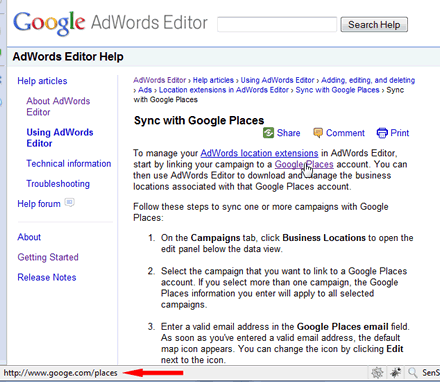Open the Share link

click(288, 133)
